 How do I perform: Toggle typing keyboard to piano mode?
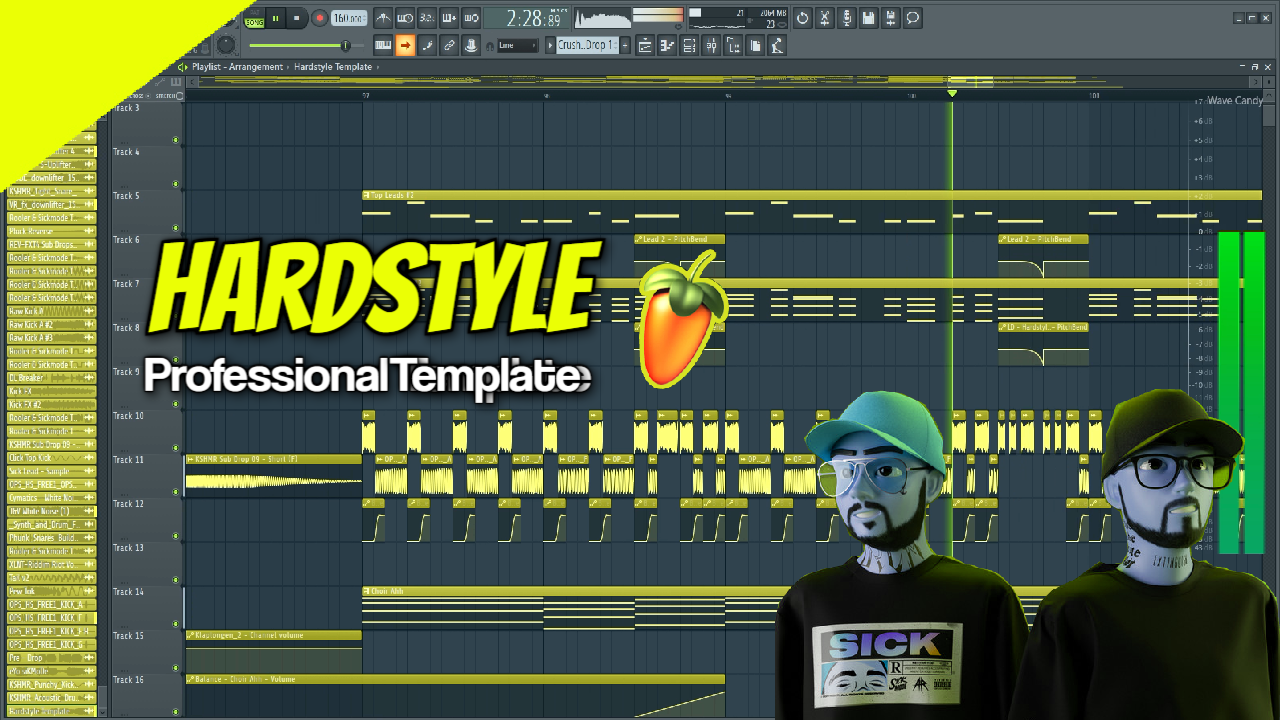383,45
